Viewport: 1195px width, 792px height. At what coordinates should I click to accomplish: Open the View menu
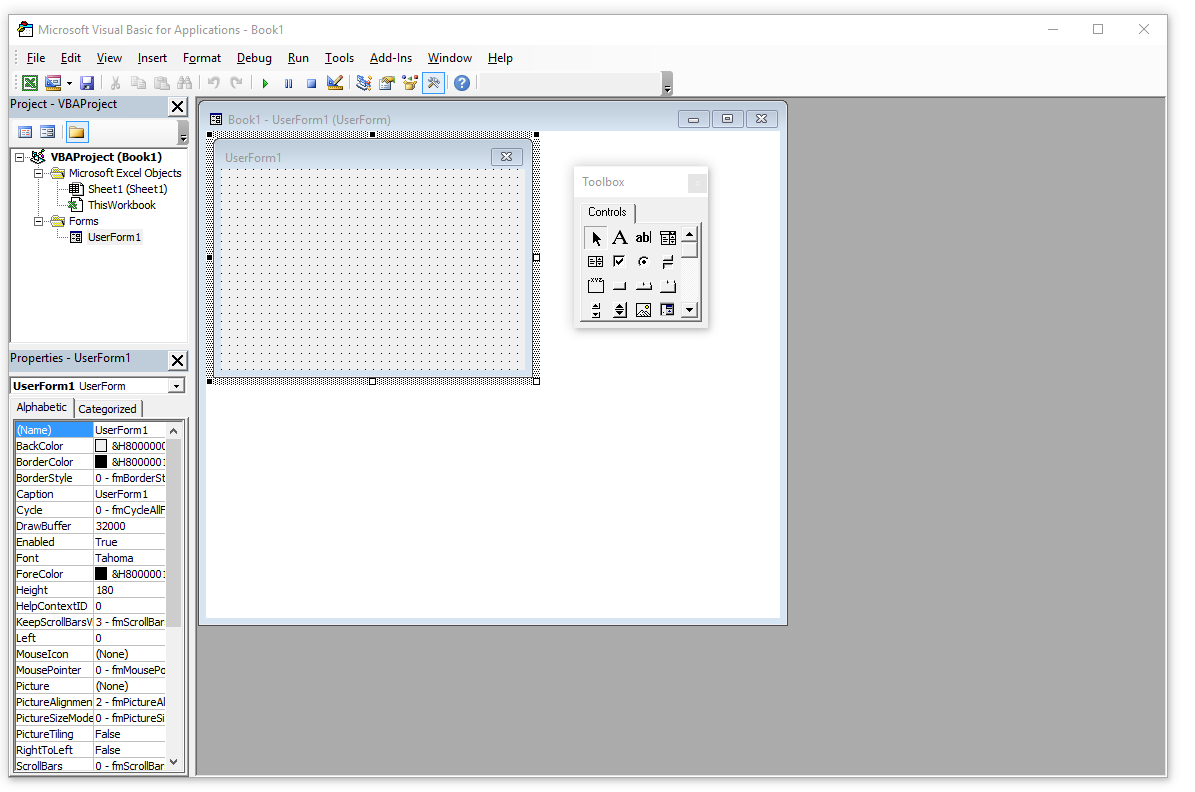109,58
